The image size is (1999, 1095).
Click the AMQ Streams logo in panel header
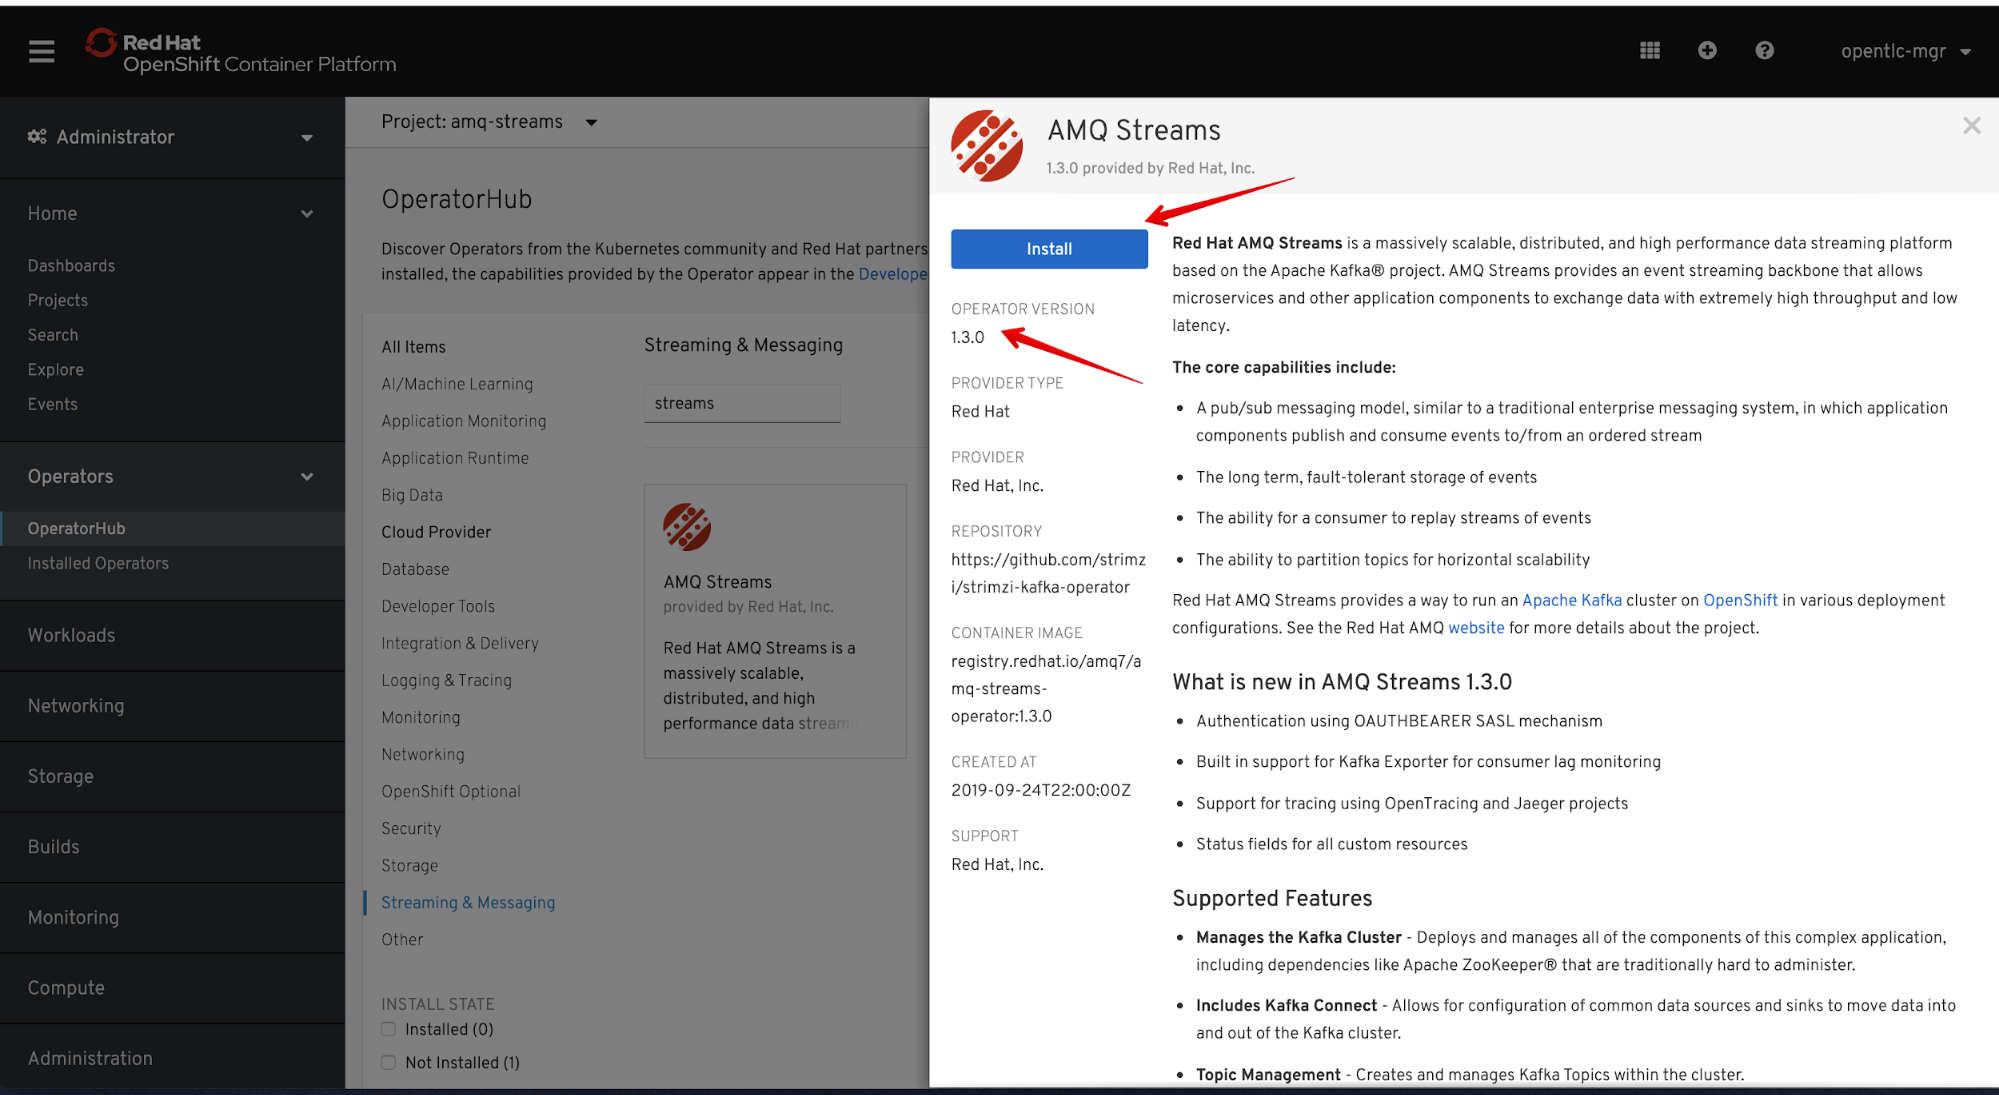(x=986, y=146)
